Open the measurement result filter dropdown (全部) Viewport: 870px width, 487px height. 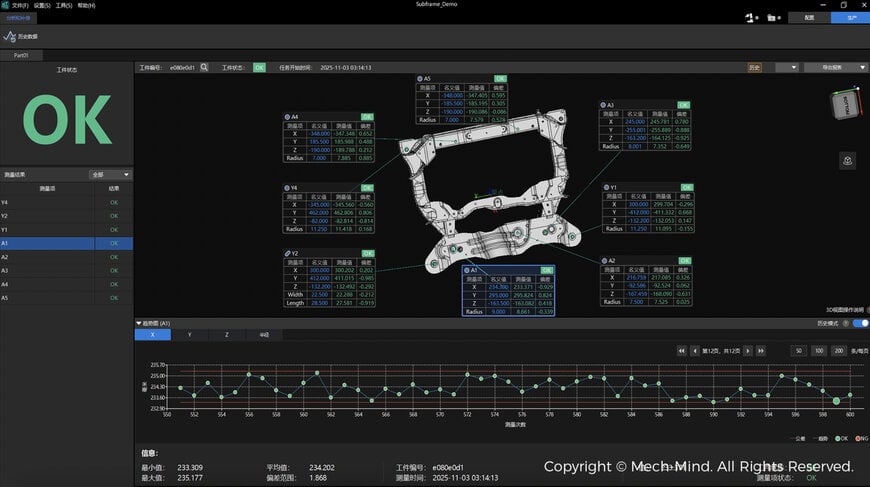109,174
